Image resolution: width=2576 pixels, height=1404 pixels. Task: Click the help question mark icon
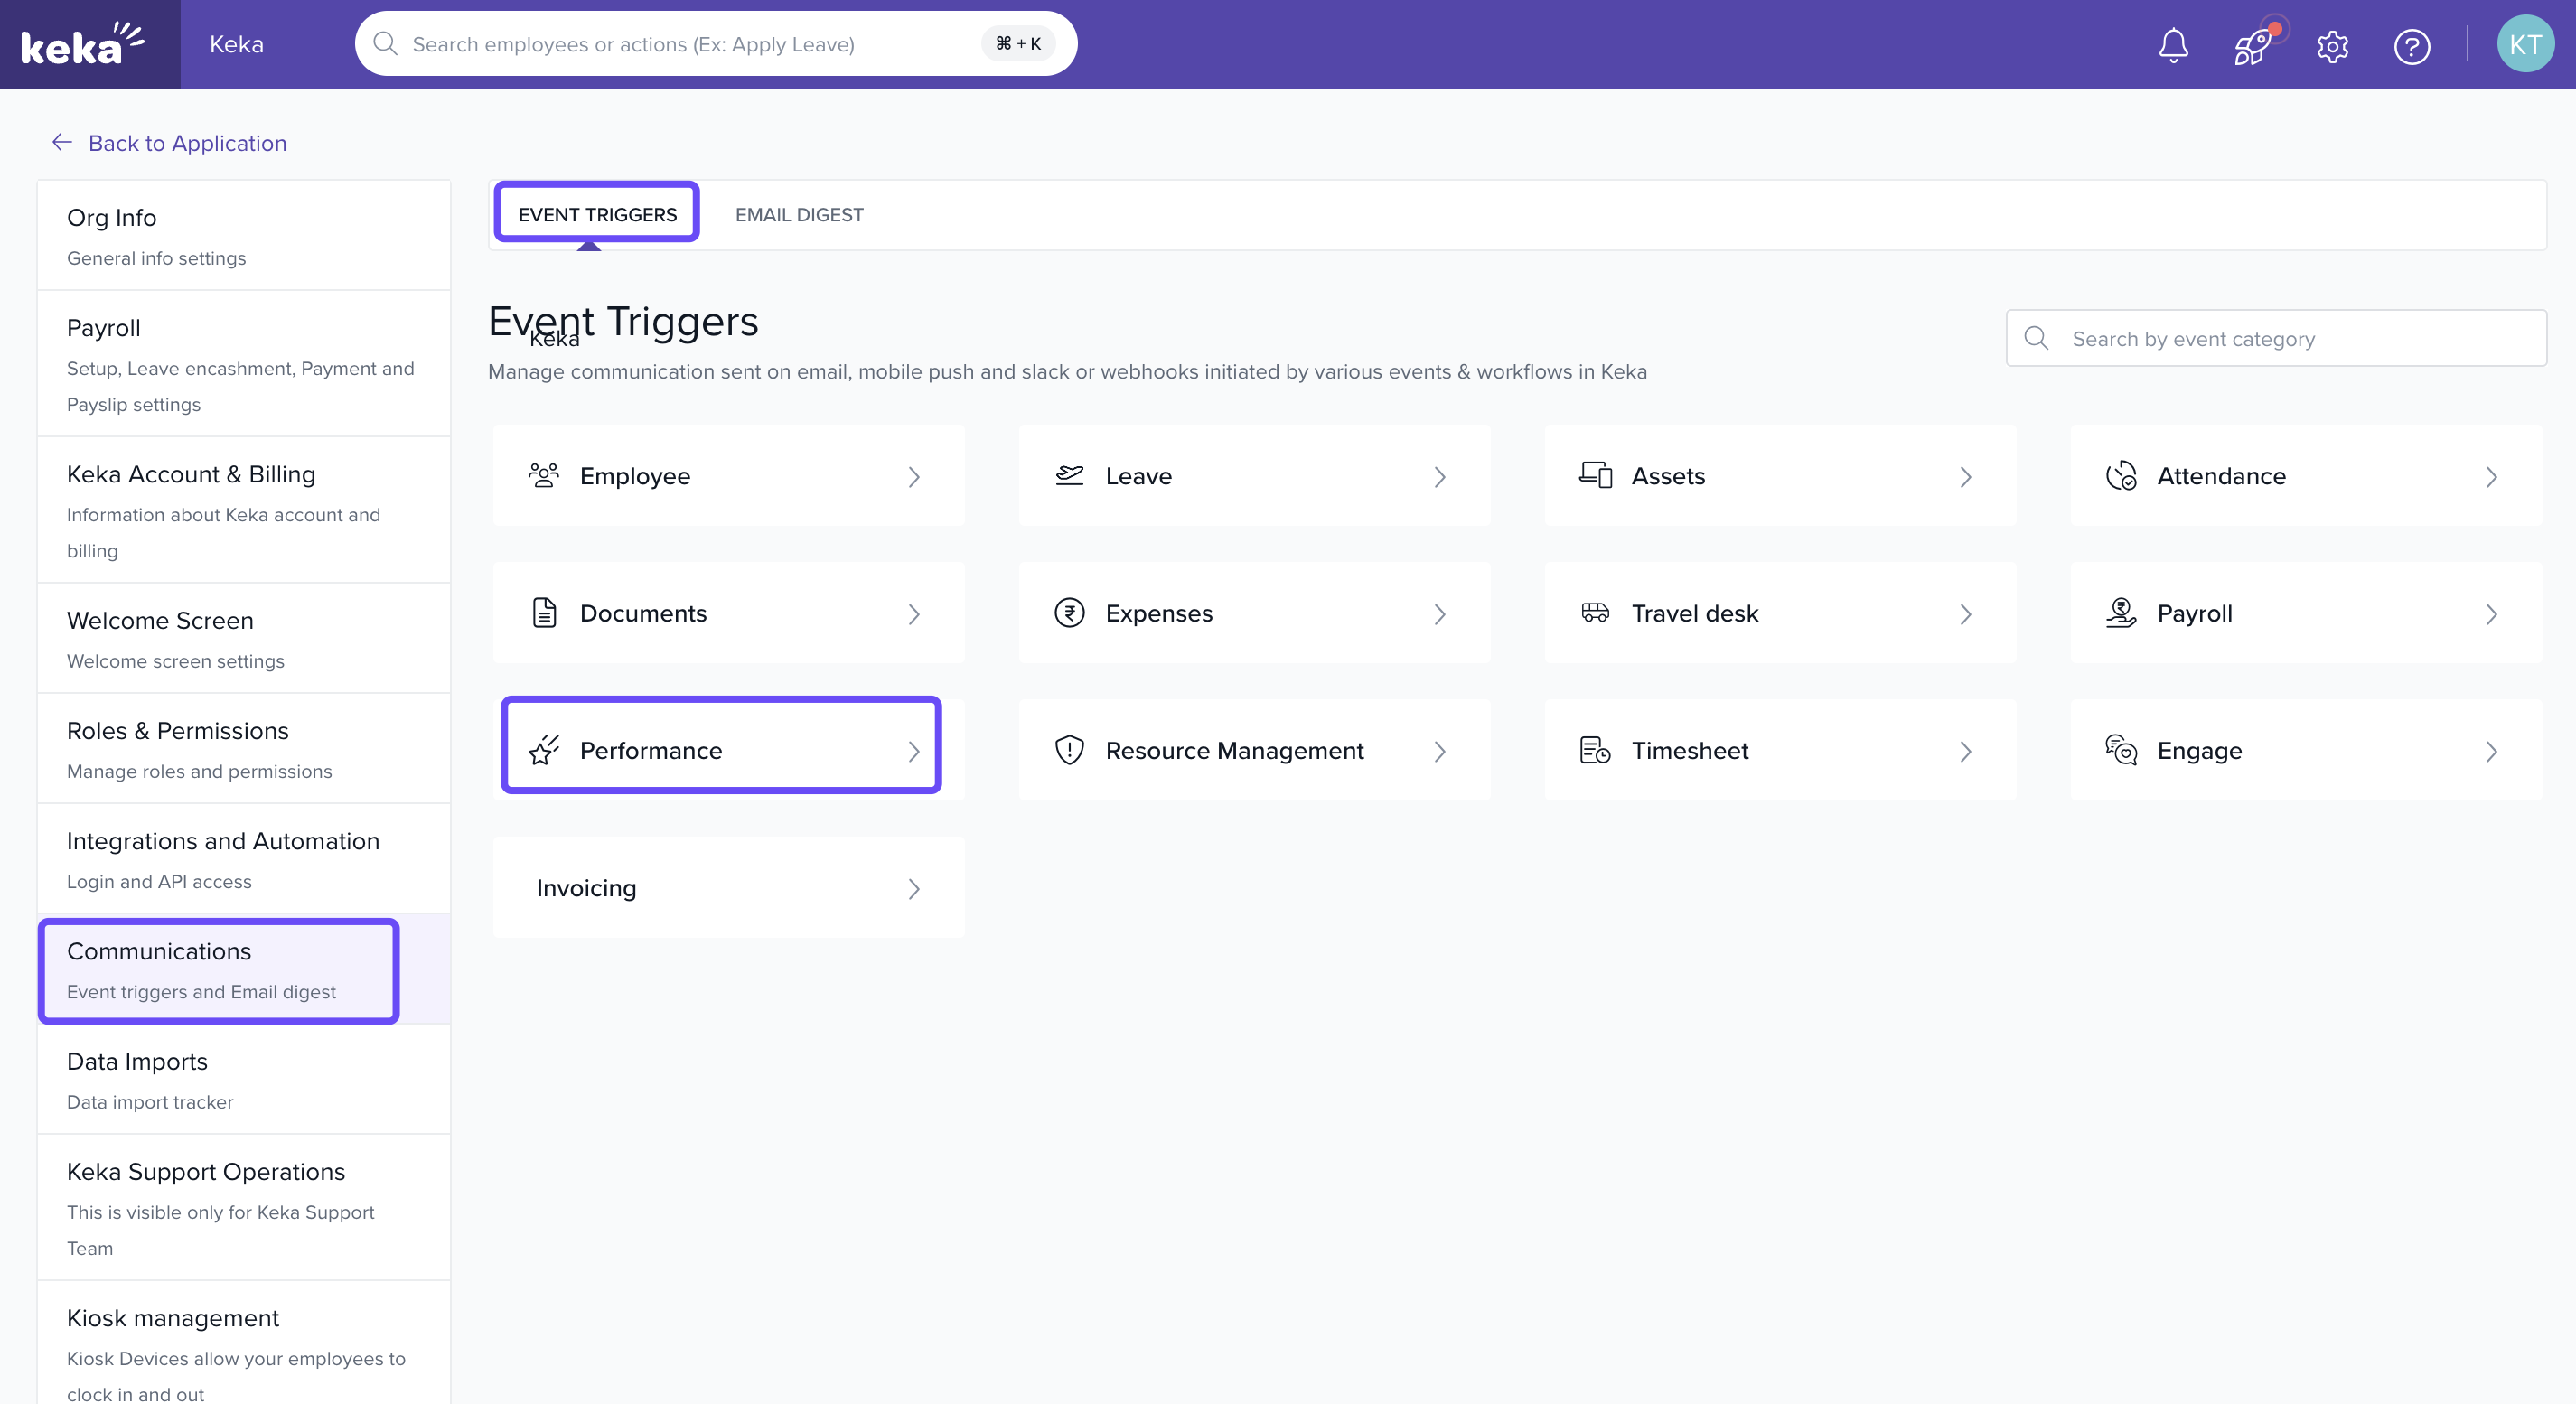(2411, 46)
